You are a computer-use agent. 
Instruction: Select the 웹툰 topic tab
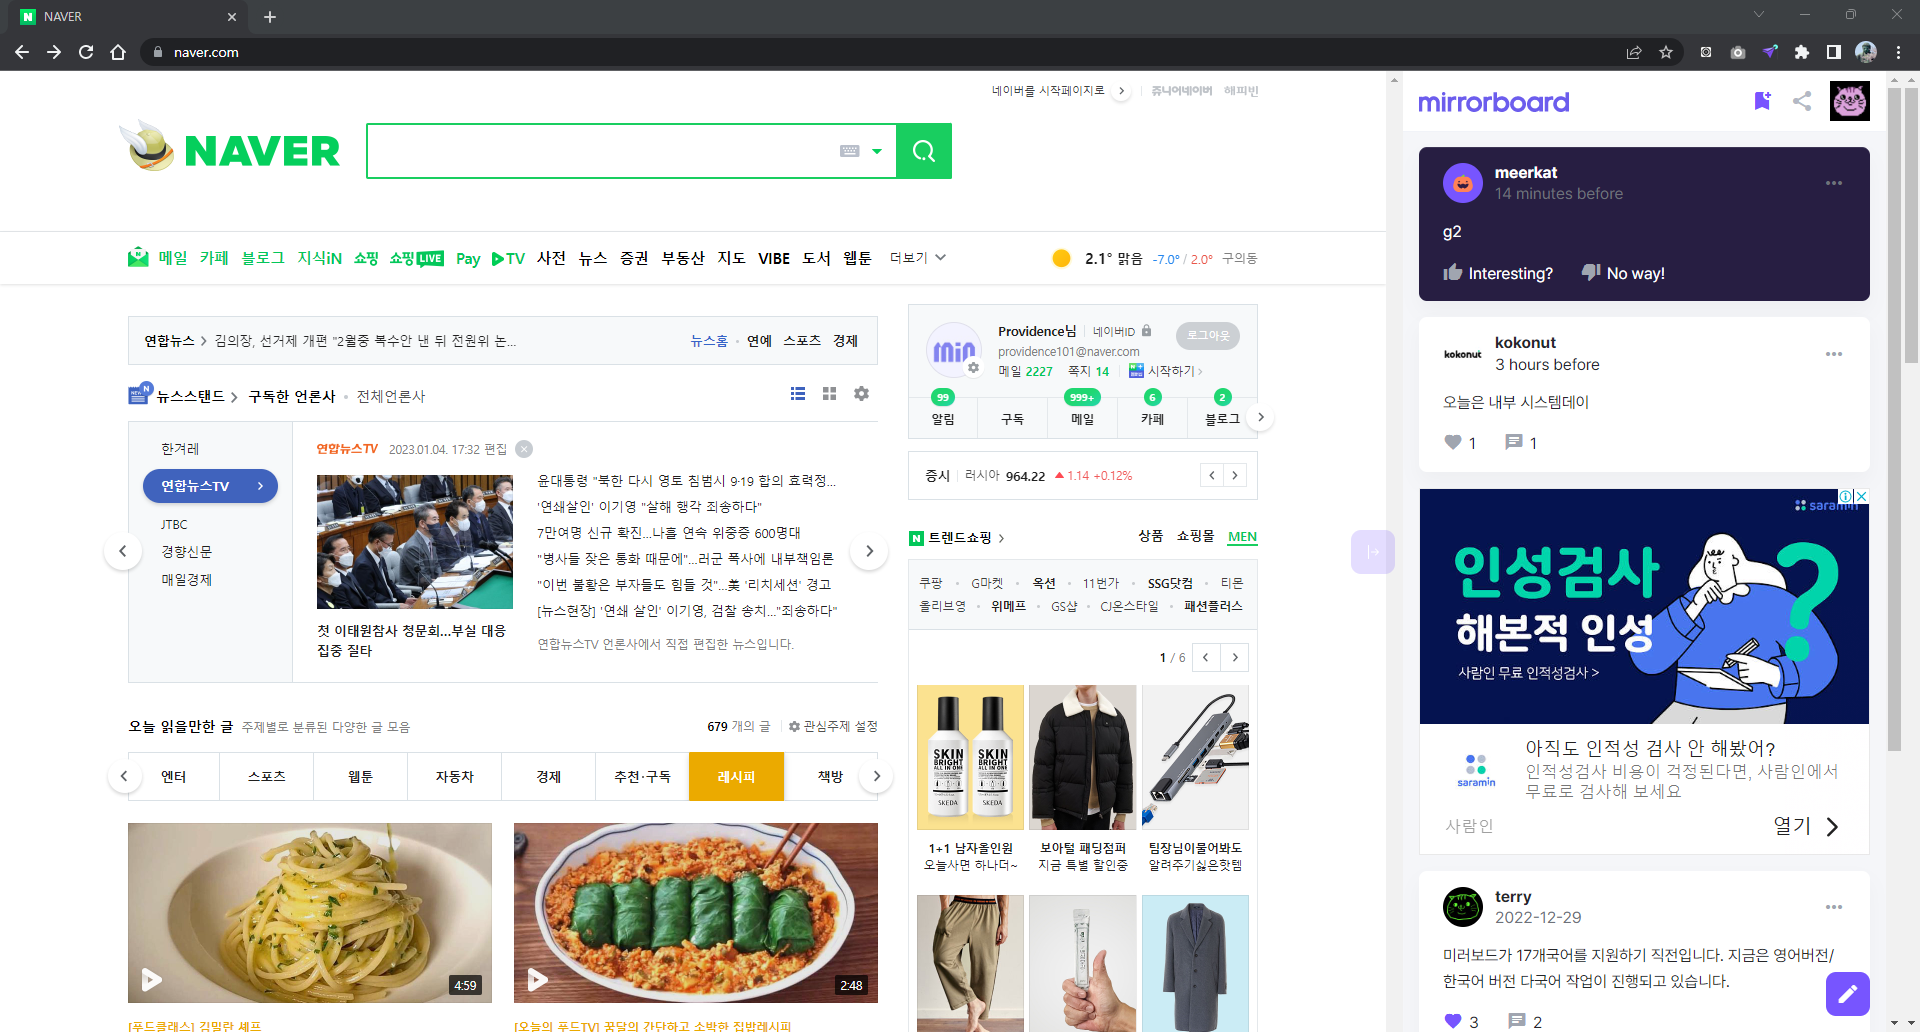coord(360,776)
